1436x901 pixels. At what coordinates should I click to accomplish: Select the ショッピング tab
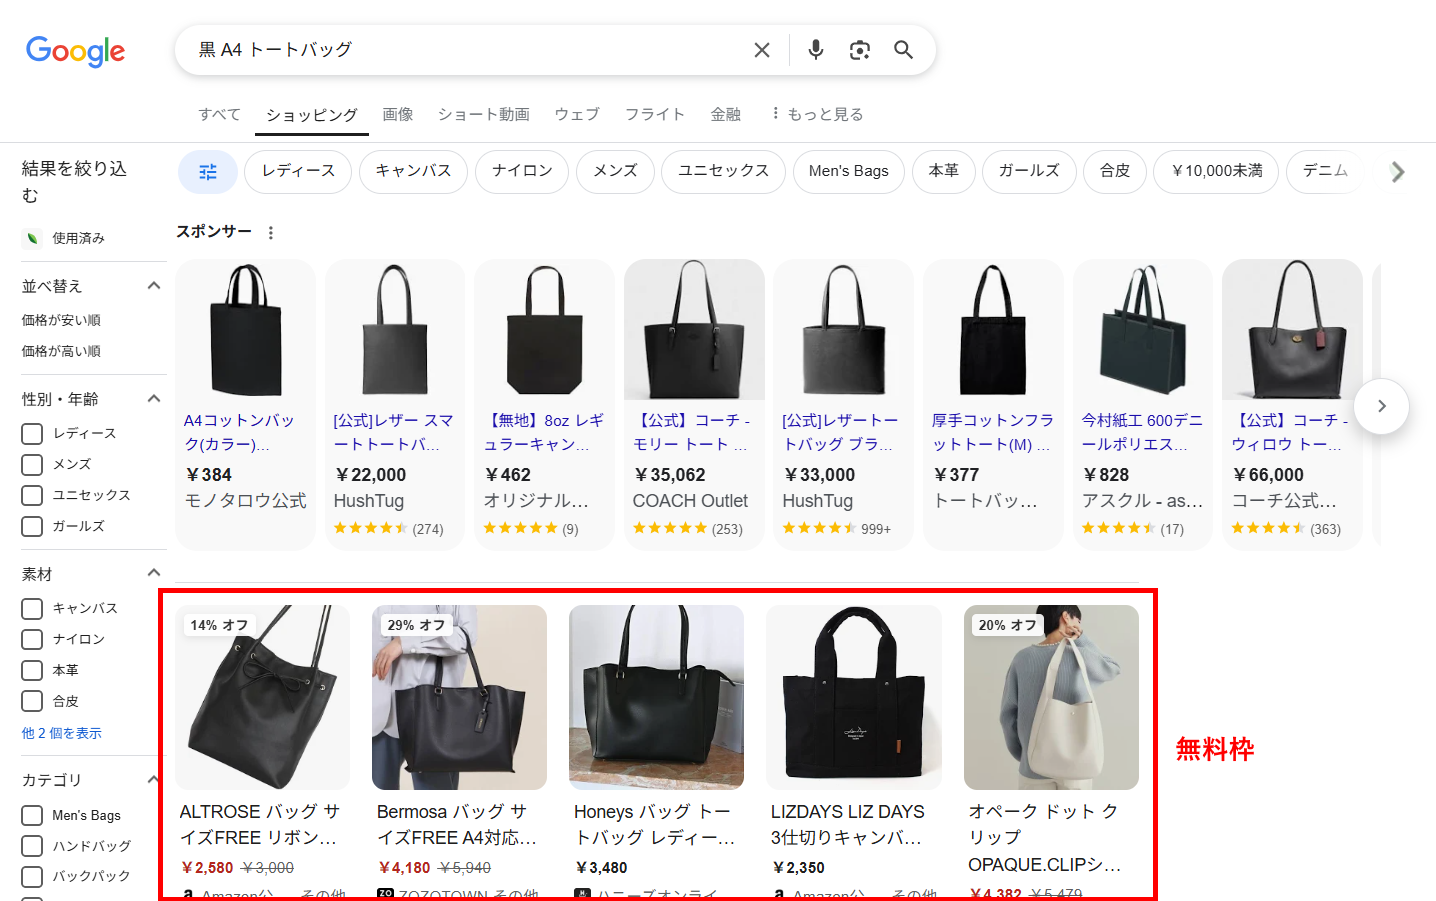point(311,115)
